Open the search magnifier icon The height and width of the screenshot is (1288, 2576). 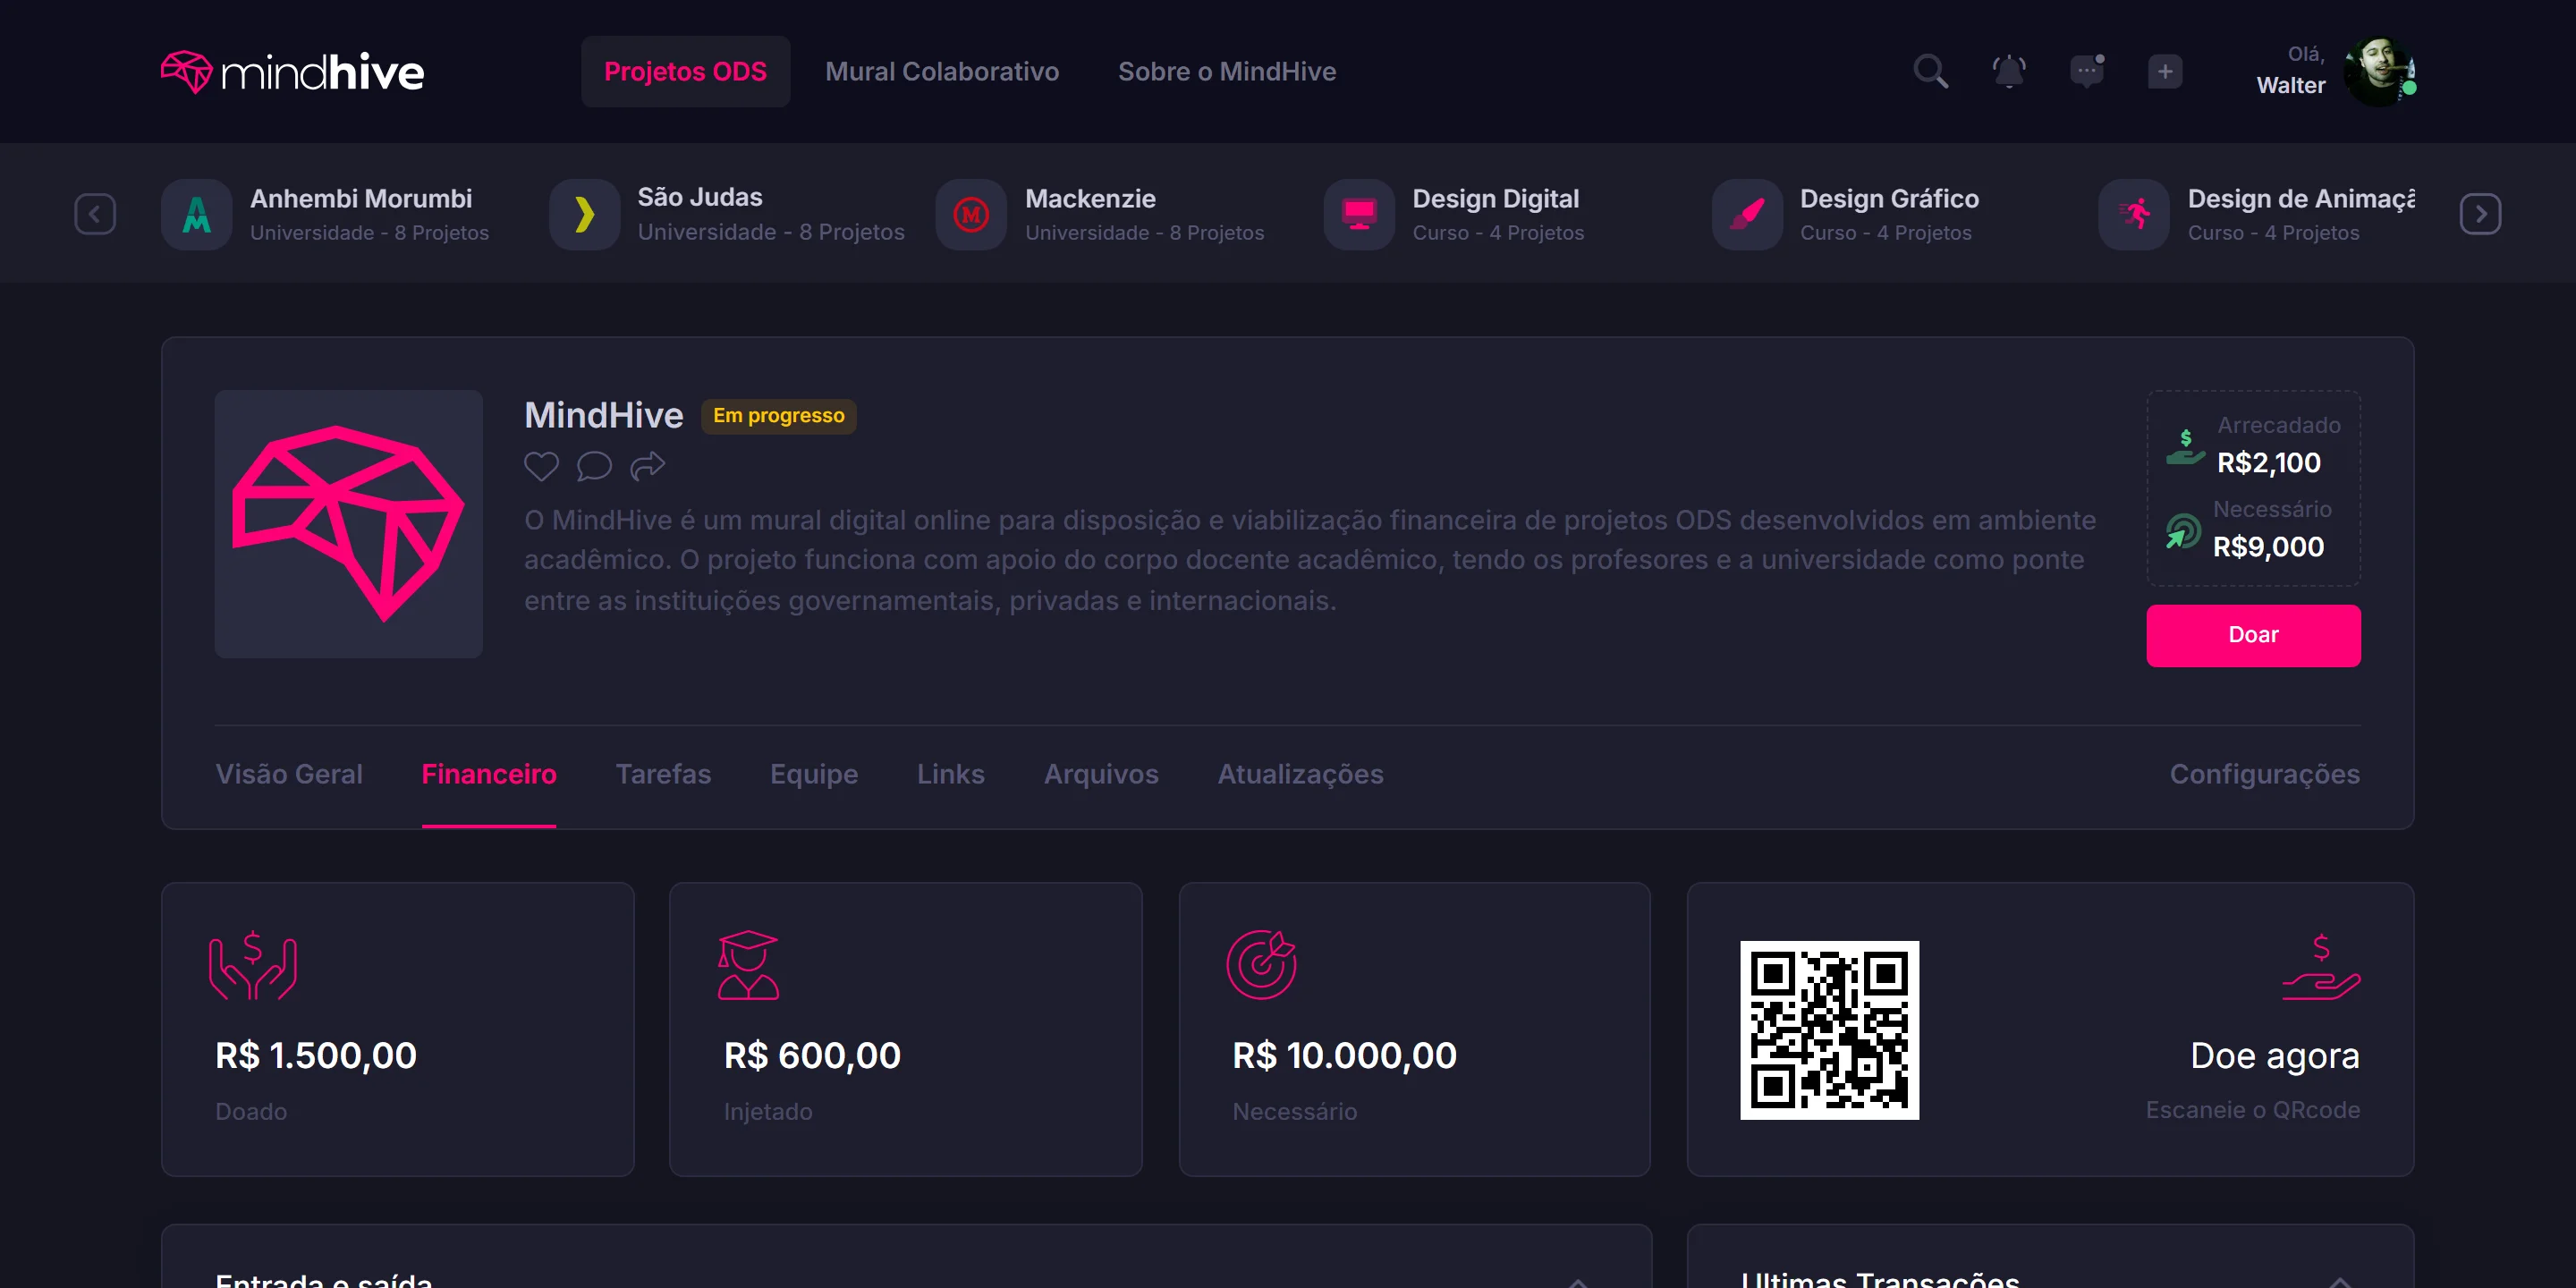(x=1930, y=72)
